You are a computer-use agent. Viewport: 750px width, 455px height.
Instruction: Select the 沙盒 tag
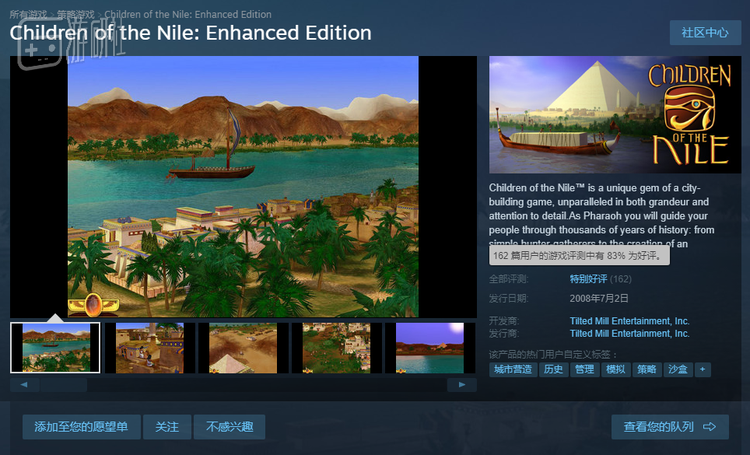678,369
